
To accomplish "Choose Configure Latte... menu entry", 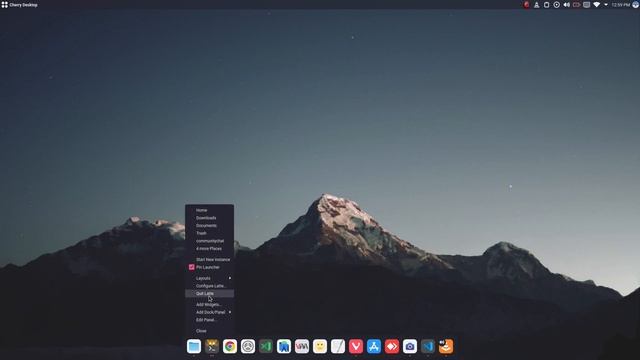I will [209, 286].
